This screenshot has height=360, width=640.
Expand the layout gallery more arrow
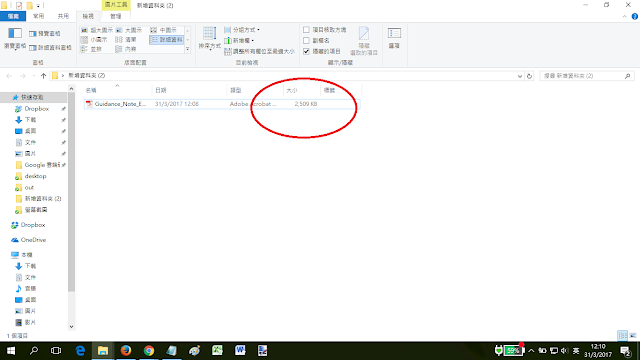click(188, 49)
